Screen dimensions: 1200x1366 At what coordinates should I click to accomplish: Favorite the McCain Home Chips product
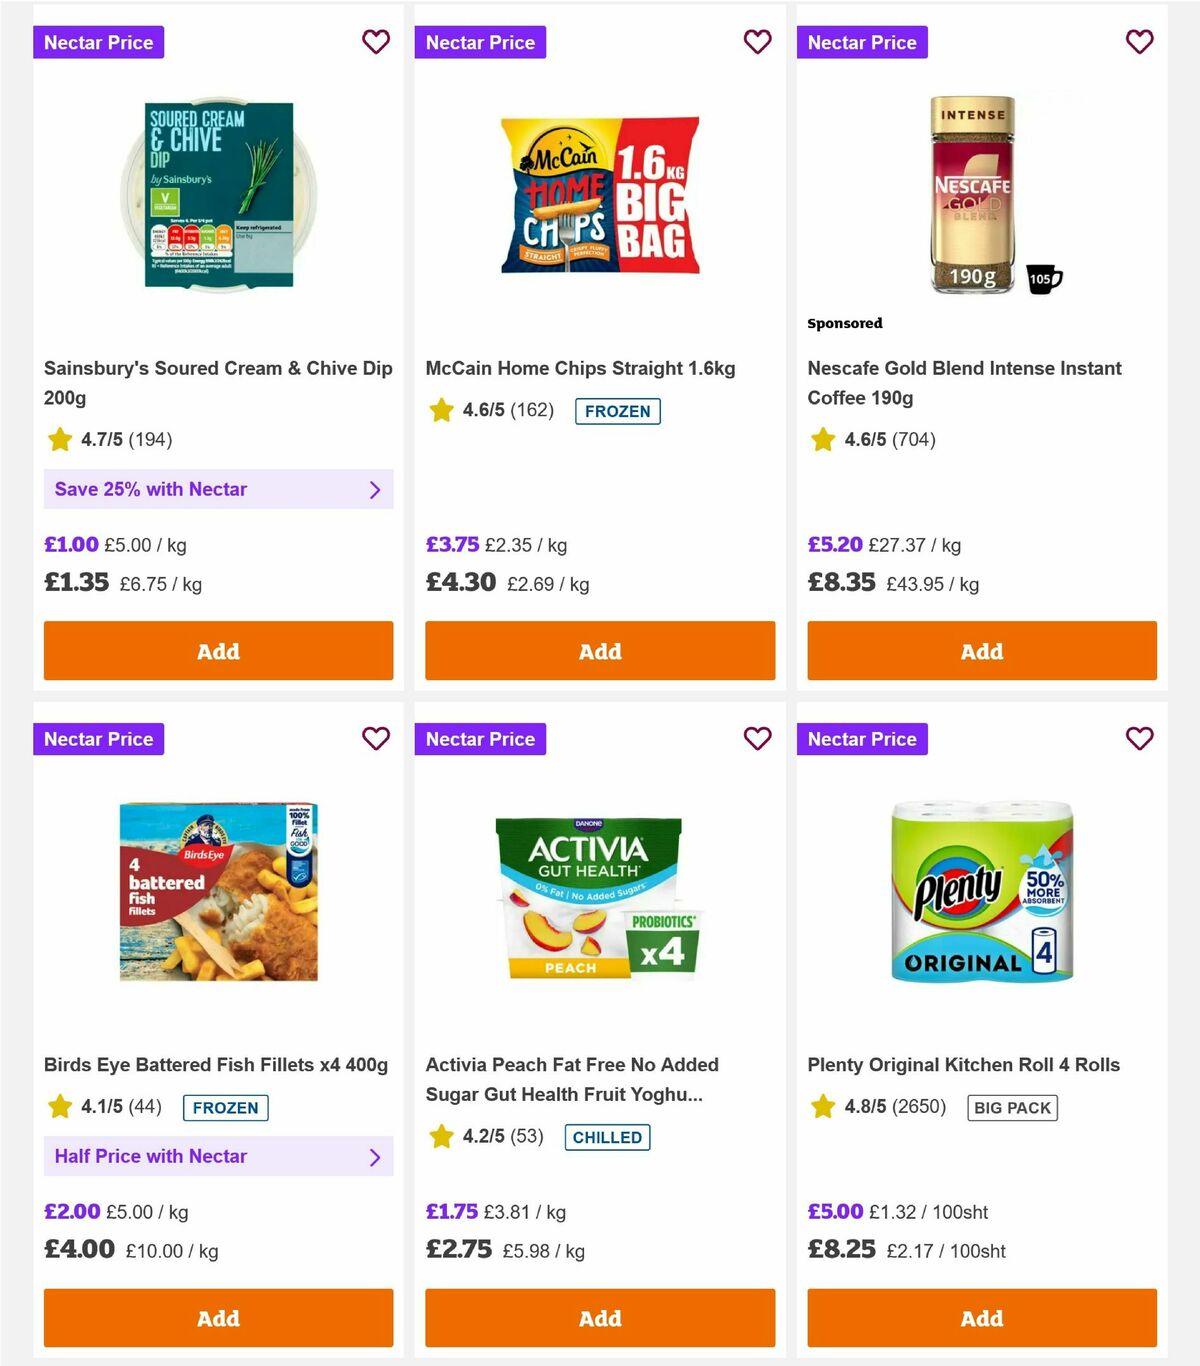[x=758, y=42]
